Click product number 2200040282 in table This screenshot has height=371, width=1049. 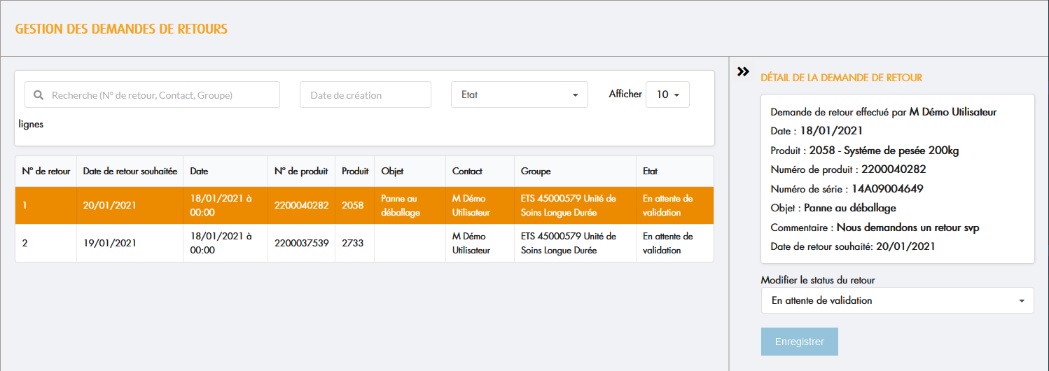coord(301,205)
